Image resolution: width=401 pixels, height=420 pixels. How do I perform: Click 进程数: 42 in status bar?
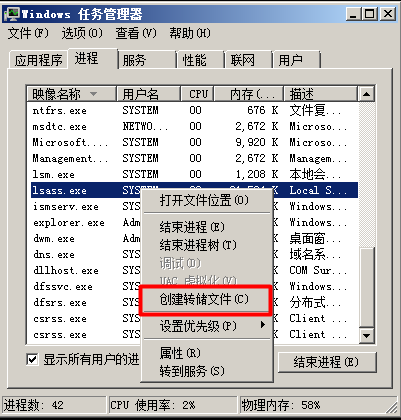click(x=53, y=405)
